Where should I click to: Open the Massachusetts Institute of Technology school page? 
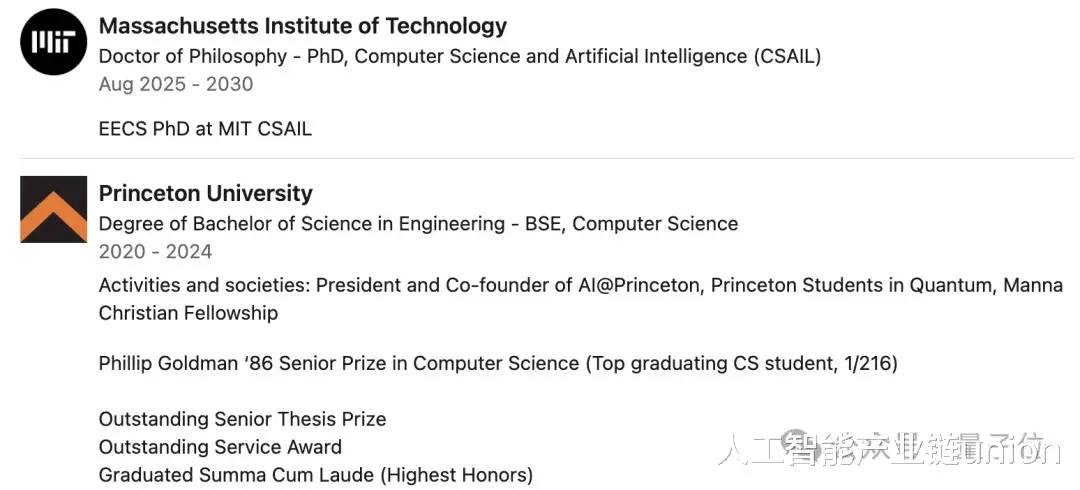tap(302, 26)
